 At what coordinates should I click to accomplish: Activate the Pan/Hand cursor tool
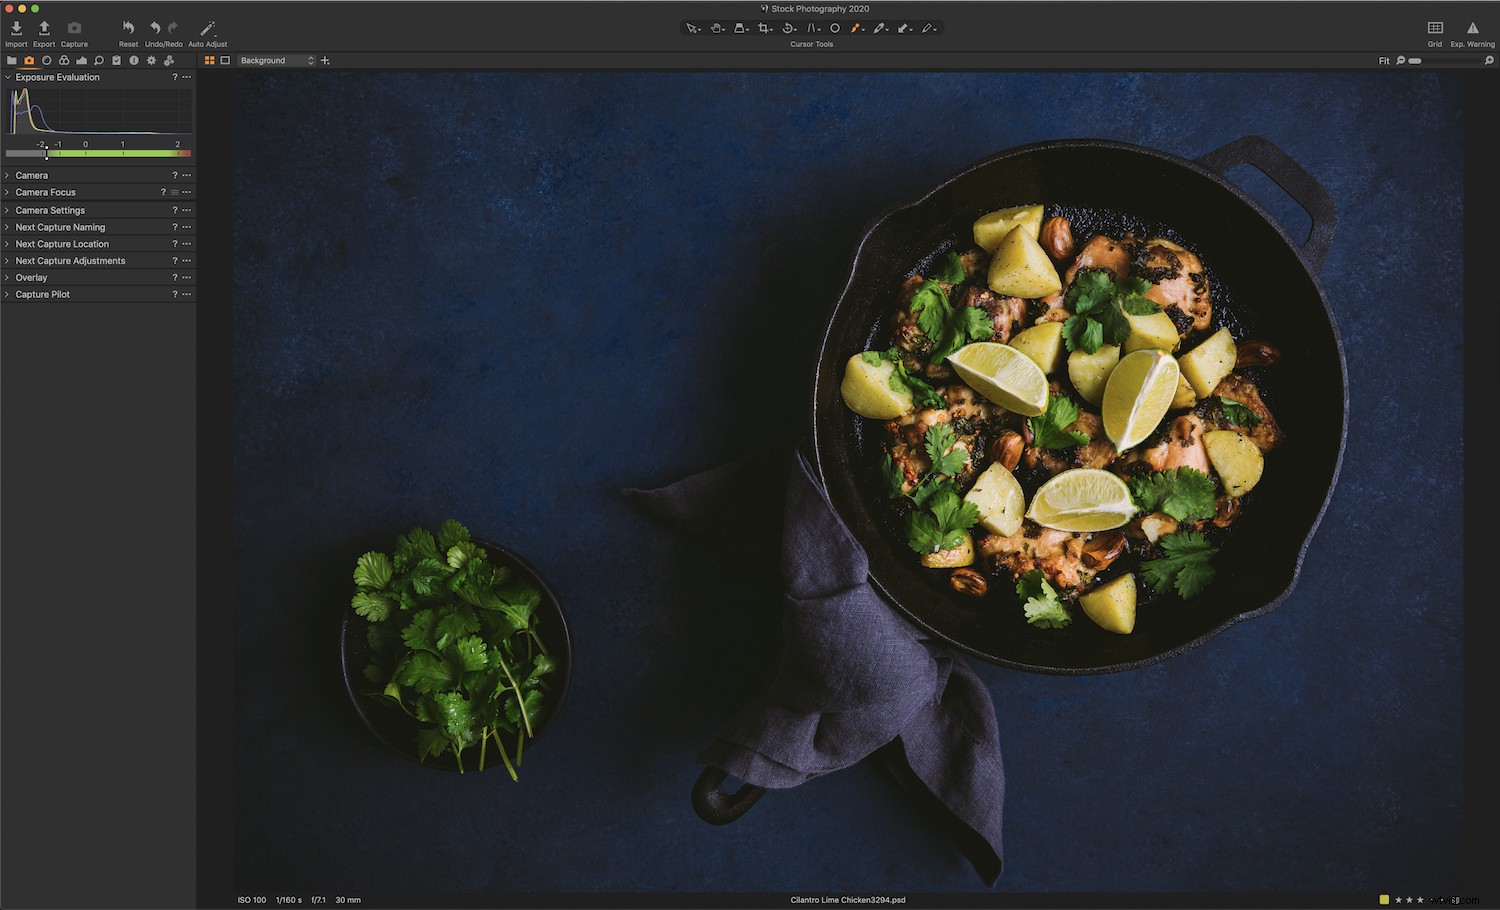[717, 28]
